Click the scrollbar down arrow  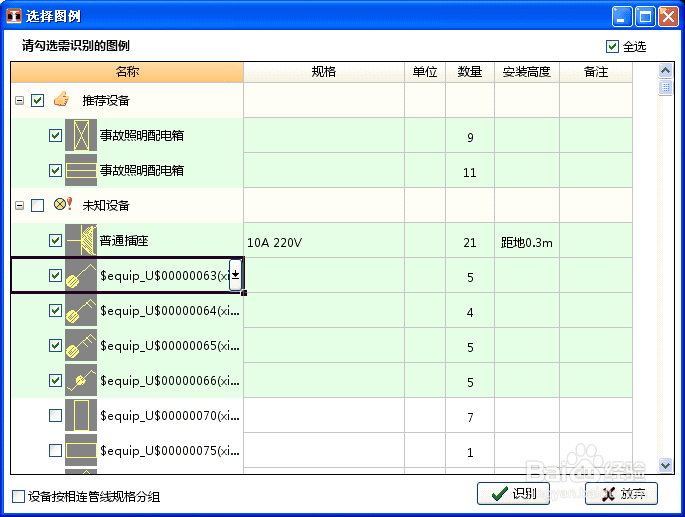pyautogui.click(x=665, y=465)
